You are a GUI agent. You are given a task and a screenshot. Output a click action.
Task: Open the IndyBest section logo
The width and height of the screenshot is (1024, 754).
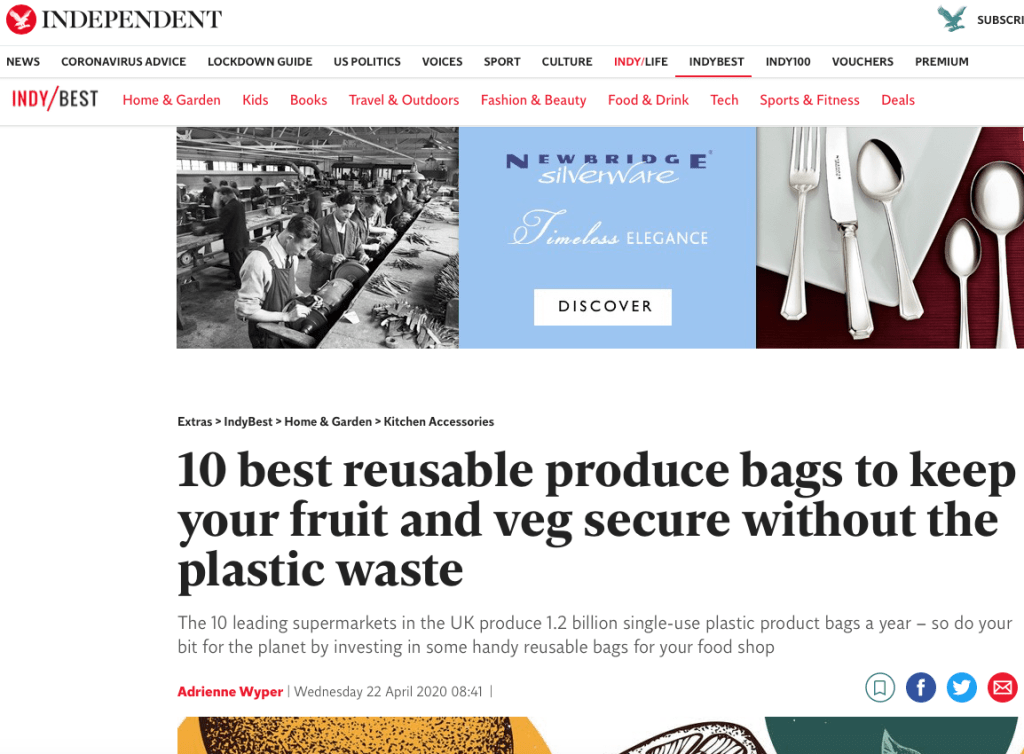coord(56,99)
